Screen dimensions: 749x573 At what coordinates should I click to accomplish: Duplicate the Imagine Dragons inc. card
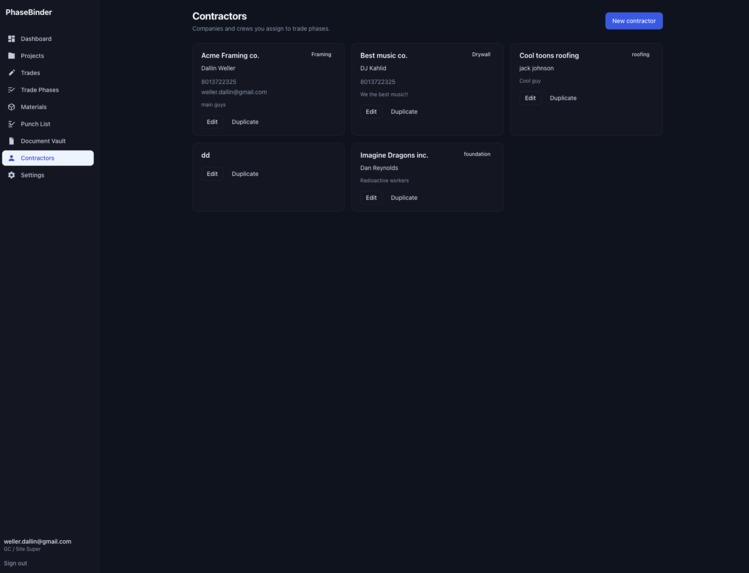(404, 198)
